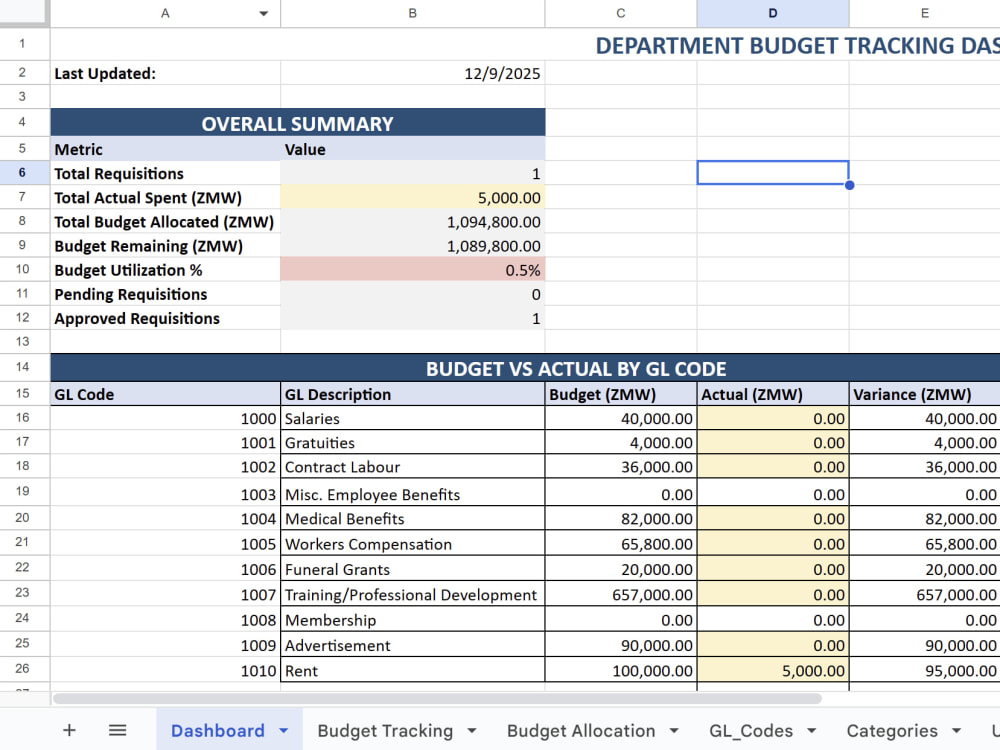Click the 'Gratuities' description cell

click(x=413, y=443)
